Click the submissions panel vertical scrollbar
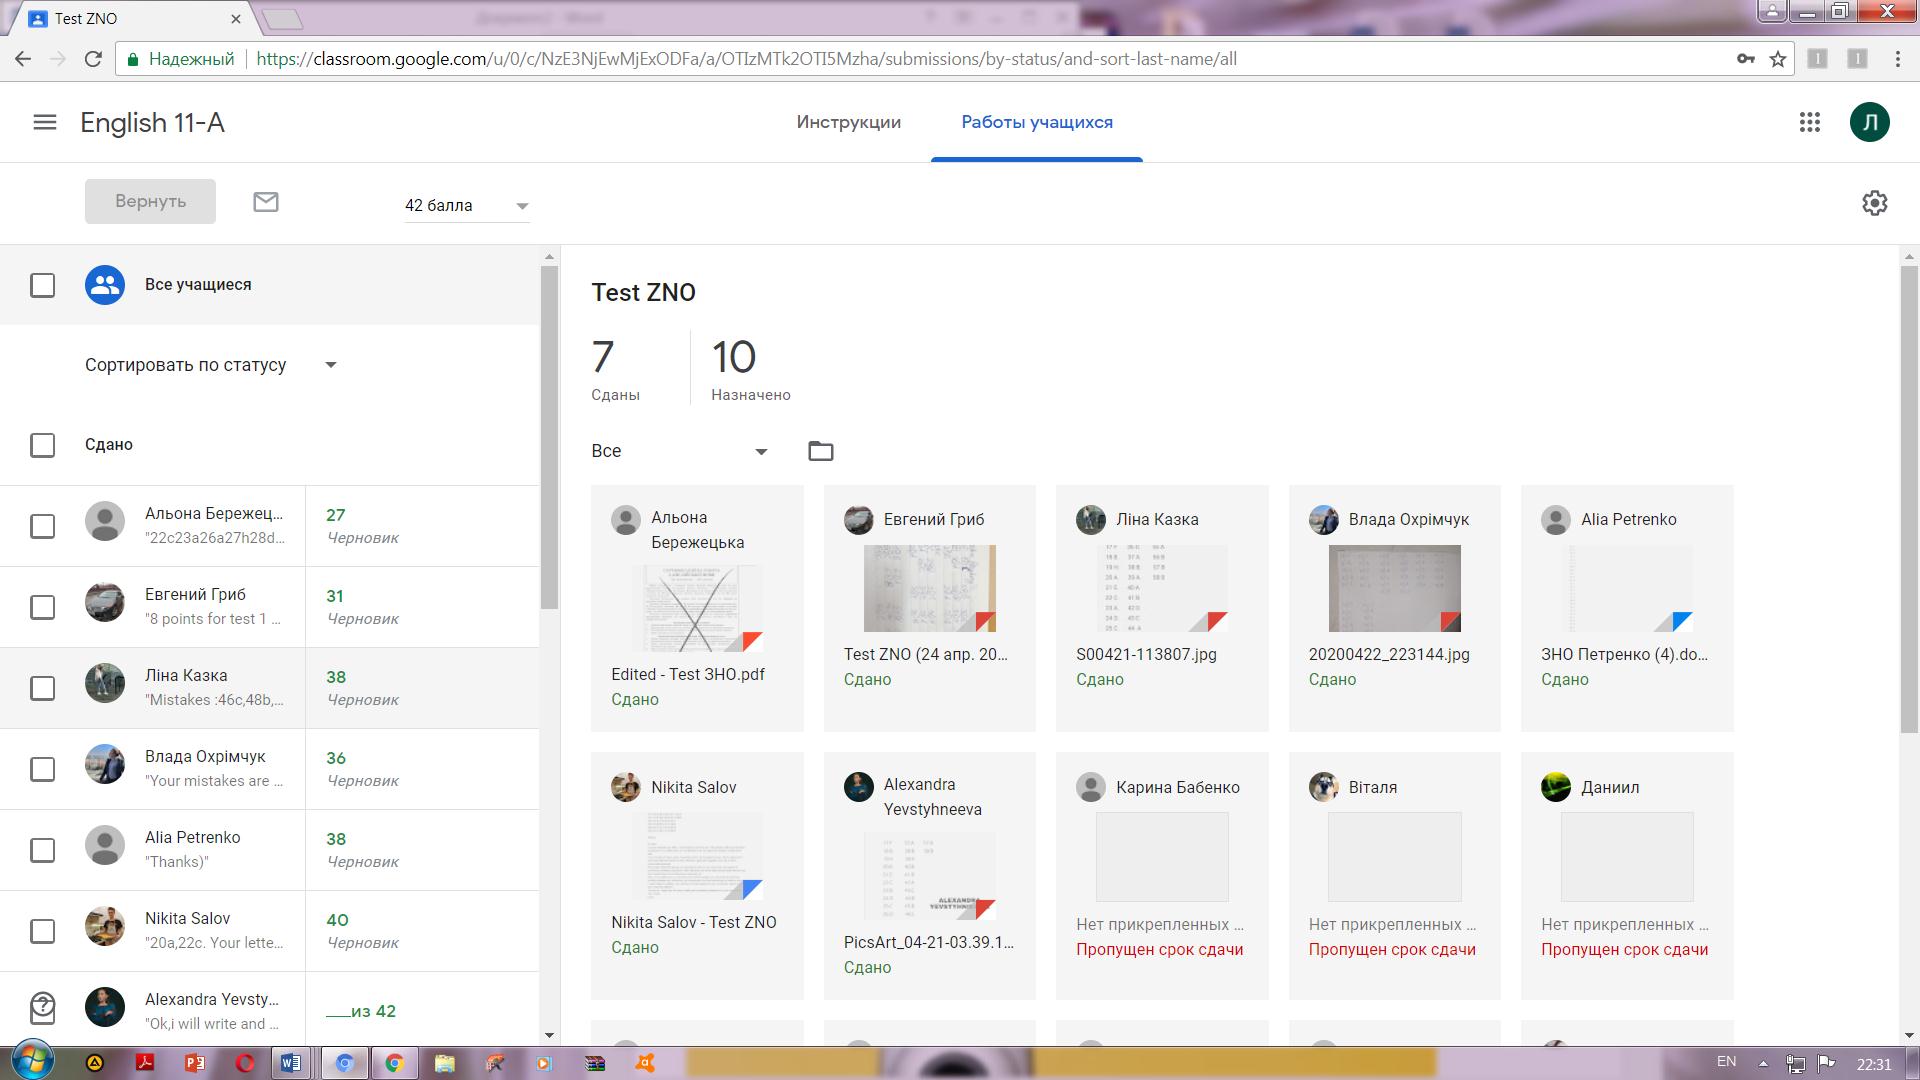This screenshot has width=1920, height=1080. (x=1909, y=500)
